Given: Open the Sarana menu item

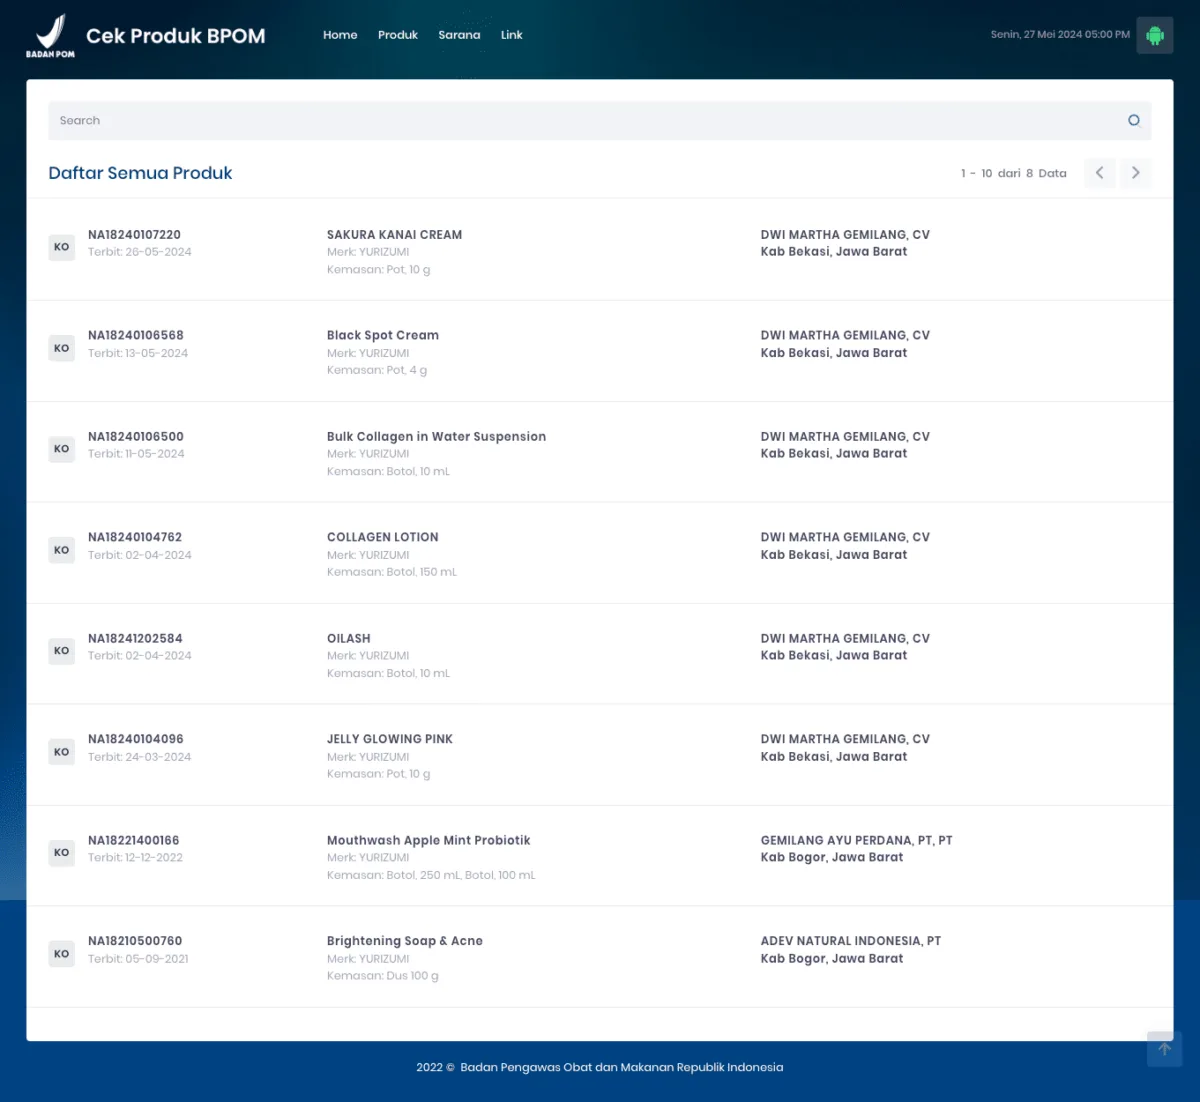Looking at the screenshot, I should click(459, 35).
